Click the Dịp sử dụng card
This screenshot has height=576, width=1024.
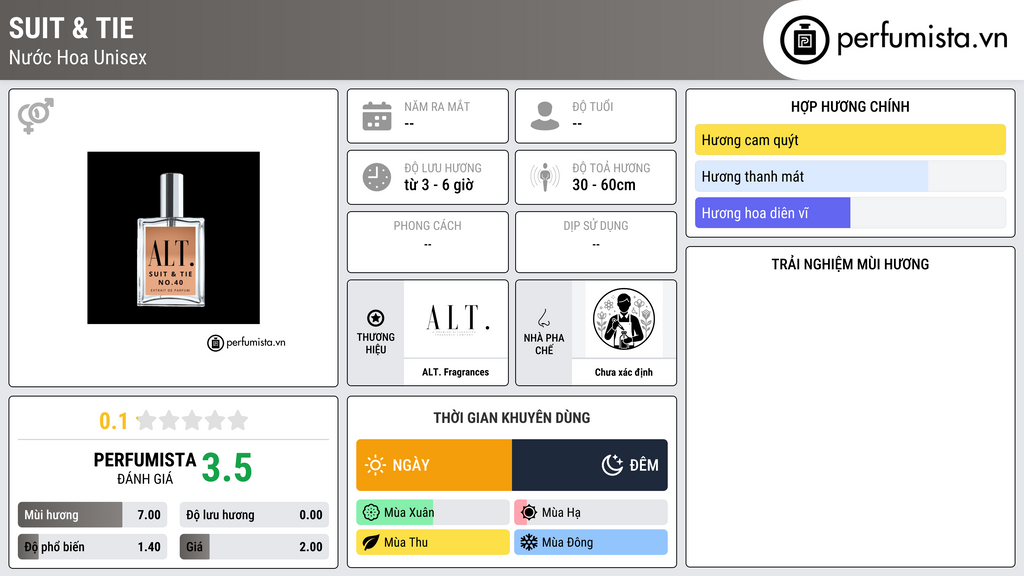596,242
